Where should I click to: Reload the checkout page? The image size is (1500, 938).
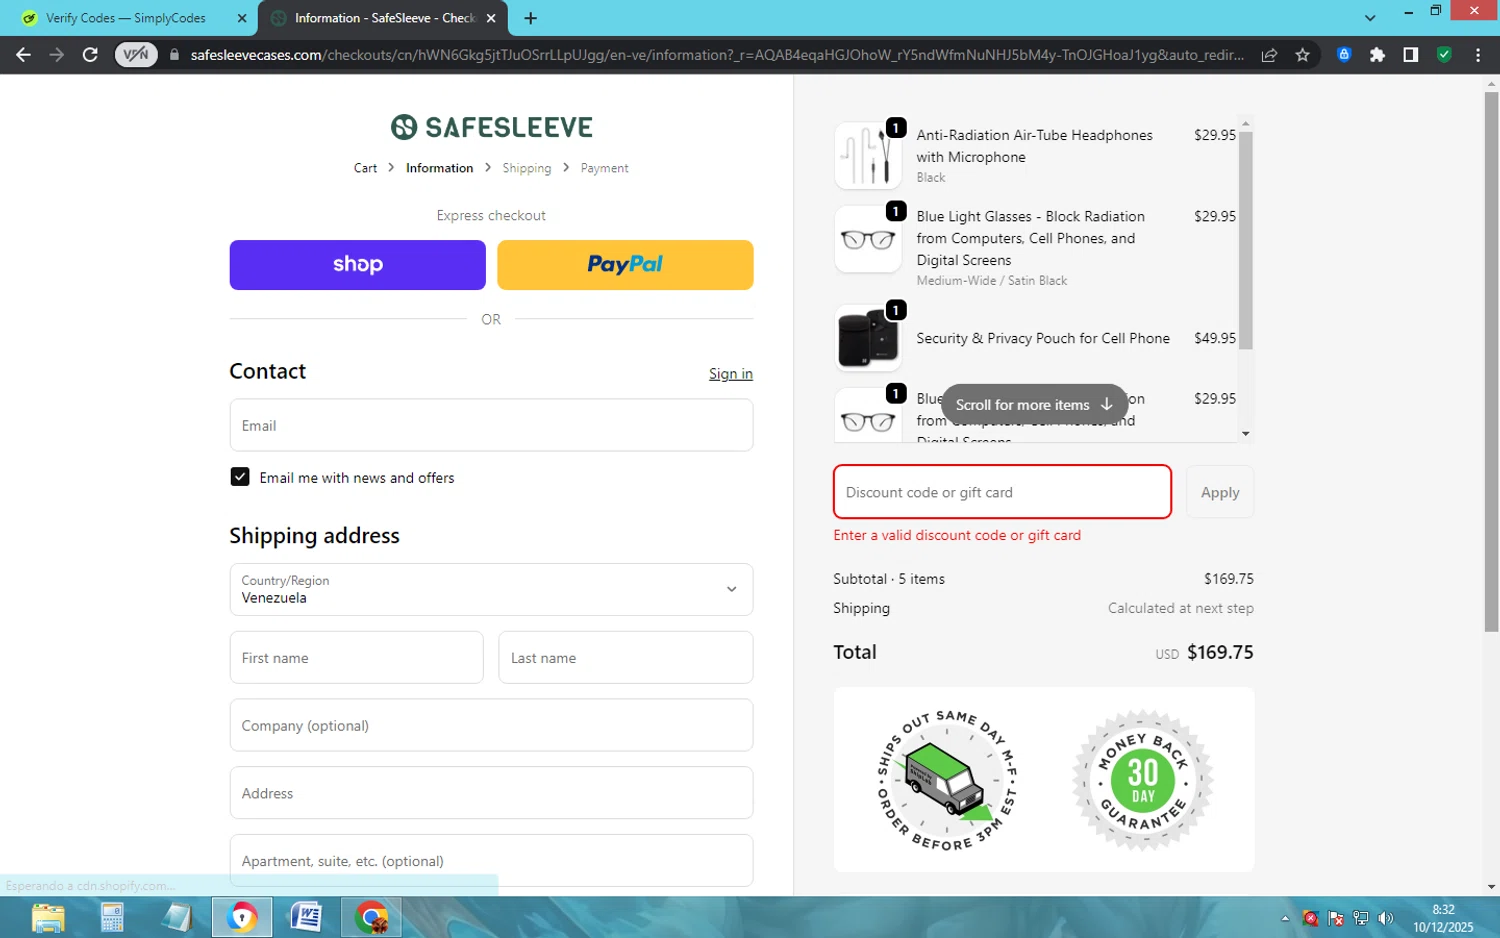click(90, 55)
